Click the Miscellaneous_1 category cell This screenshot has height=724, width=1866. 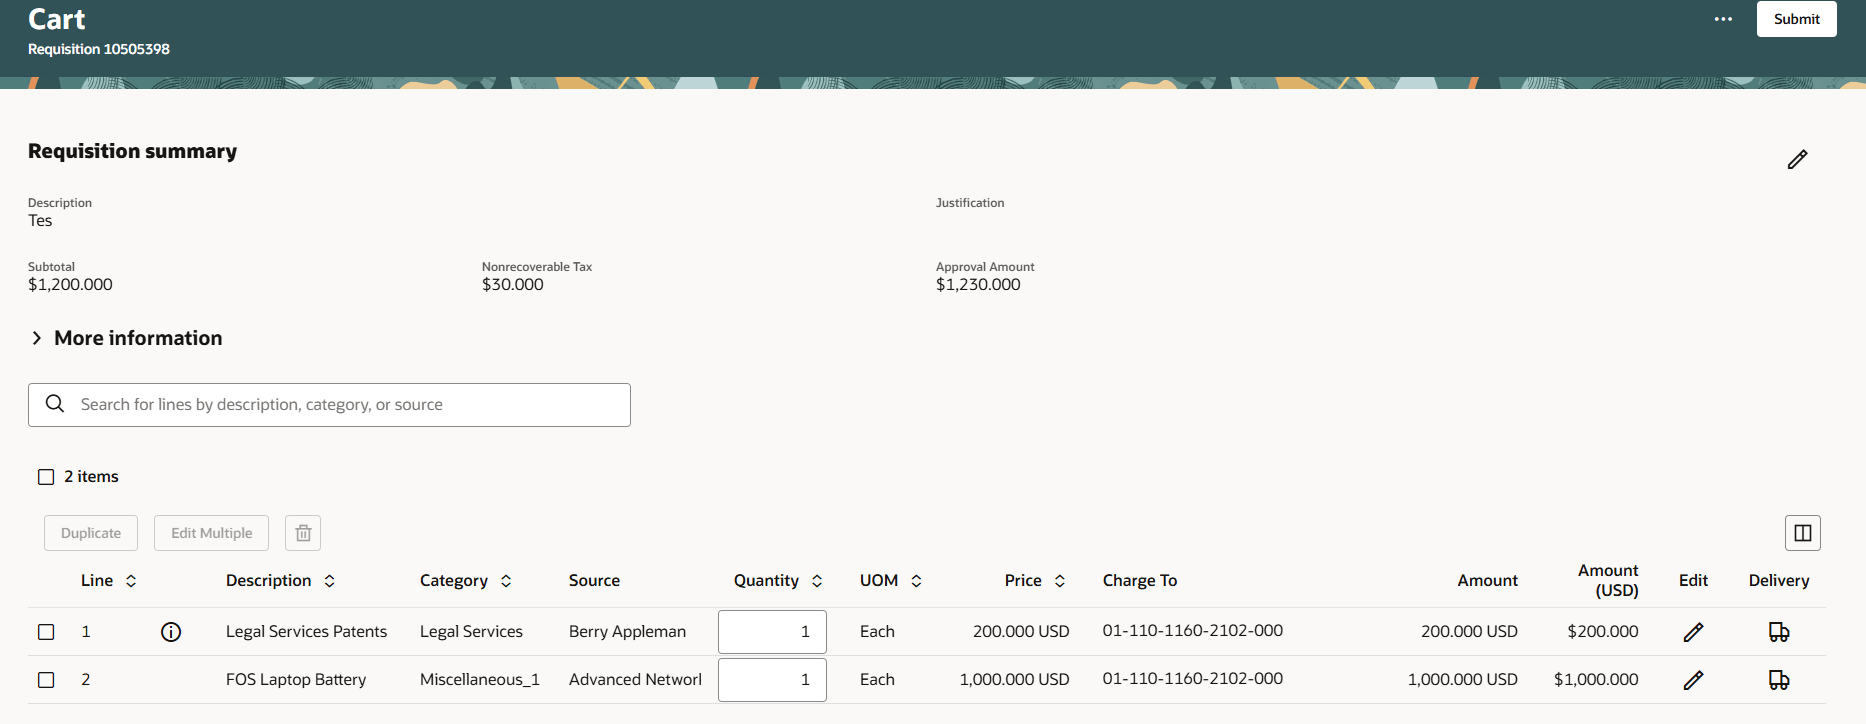point(480,680)
